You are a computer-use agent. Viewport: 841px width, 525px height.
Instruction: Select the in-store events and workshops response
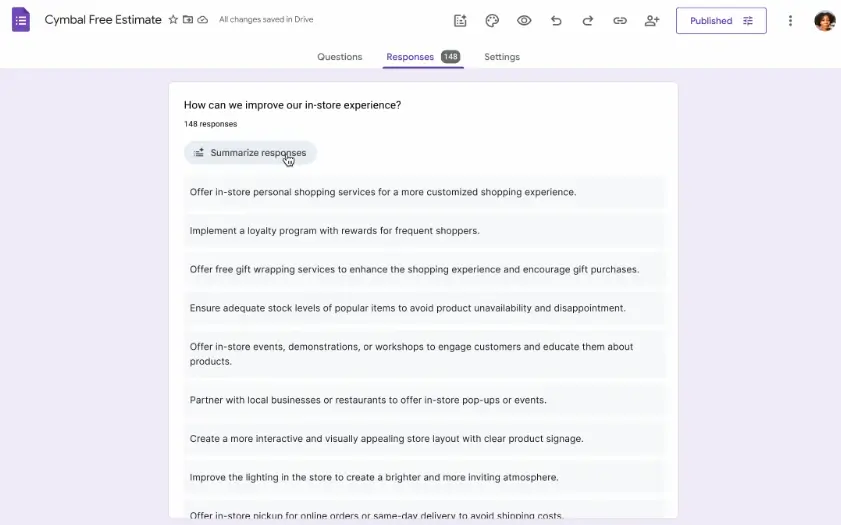coord(425,354)
